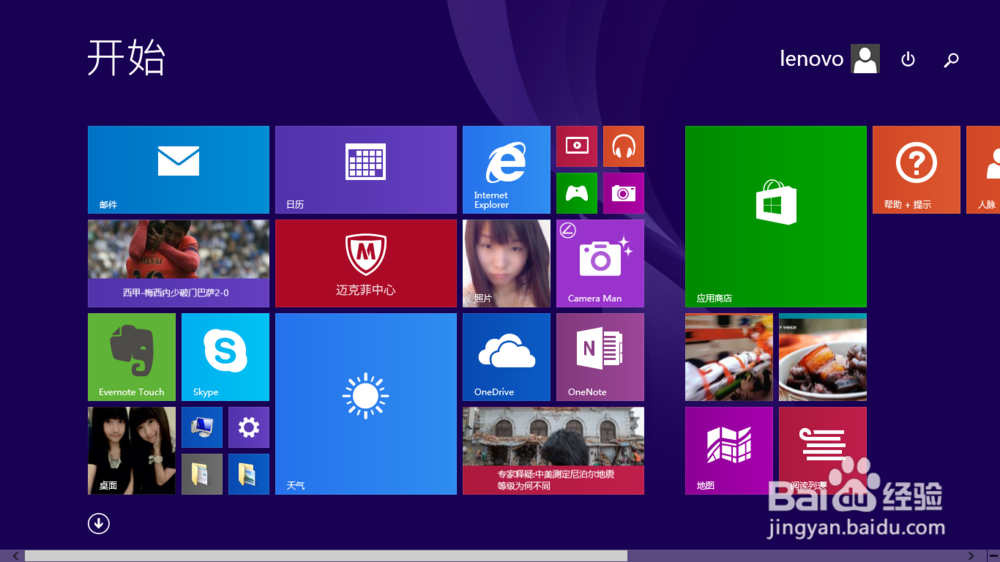1000x562 pixels.
Task: Open the green Games controller tile
Action: [x=577, y=193]
